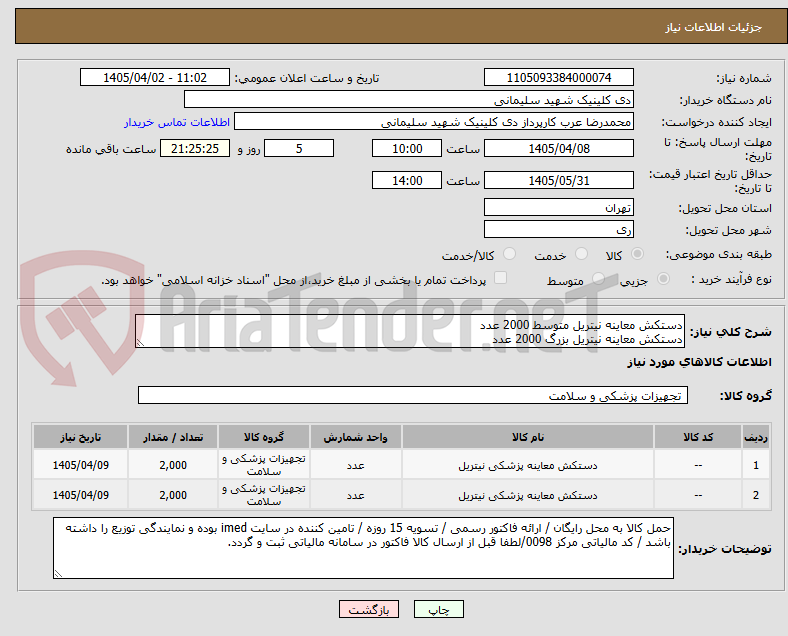Viewport: 788px width, 636px height.
Task: Select the خدمت radio button
Action: pyautogui.click(x=581, y=254)
